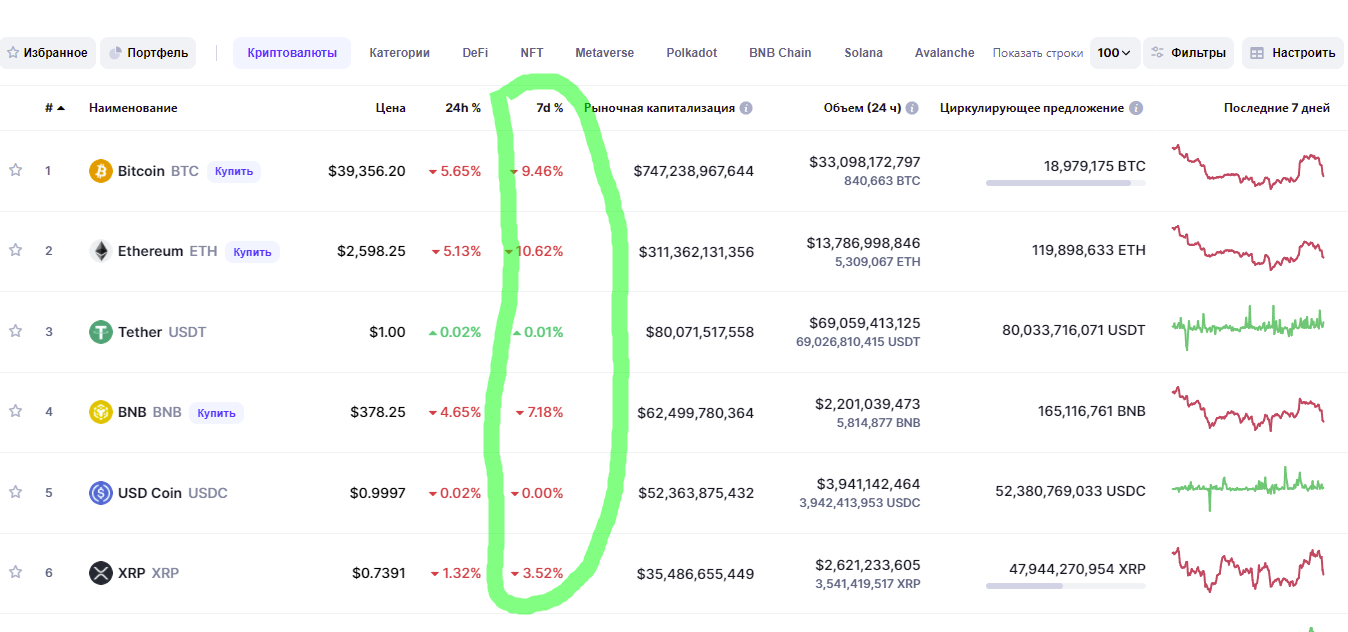Sort the table by rank # column
This screenshot has width=1348, height=632.
click(54, 108)
